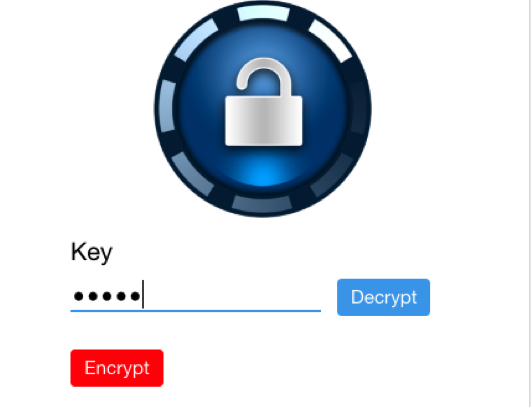The width and height of the screenshot is (531, 407).
Task: Click the silver body of the padlock
Action: pyautogui.click(x=263, y=121)
